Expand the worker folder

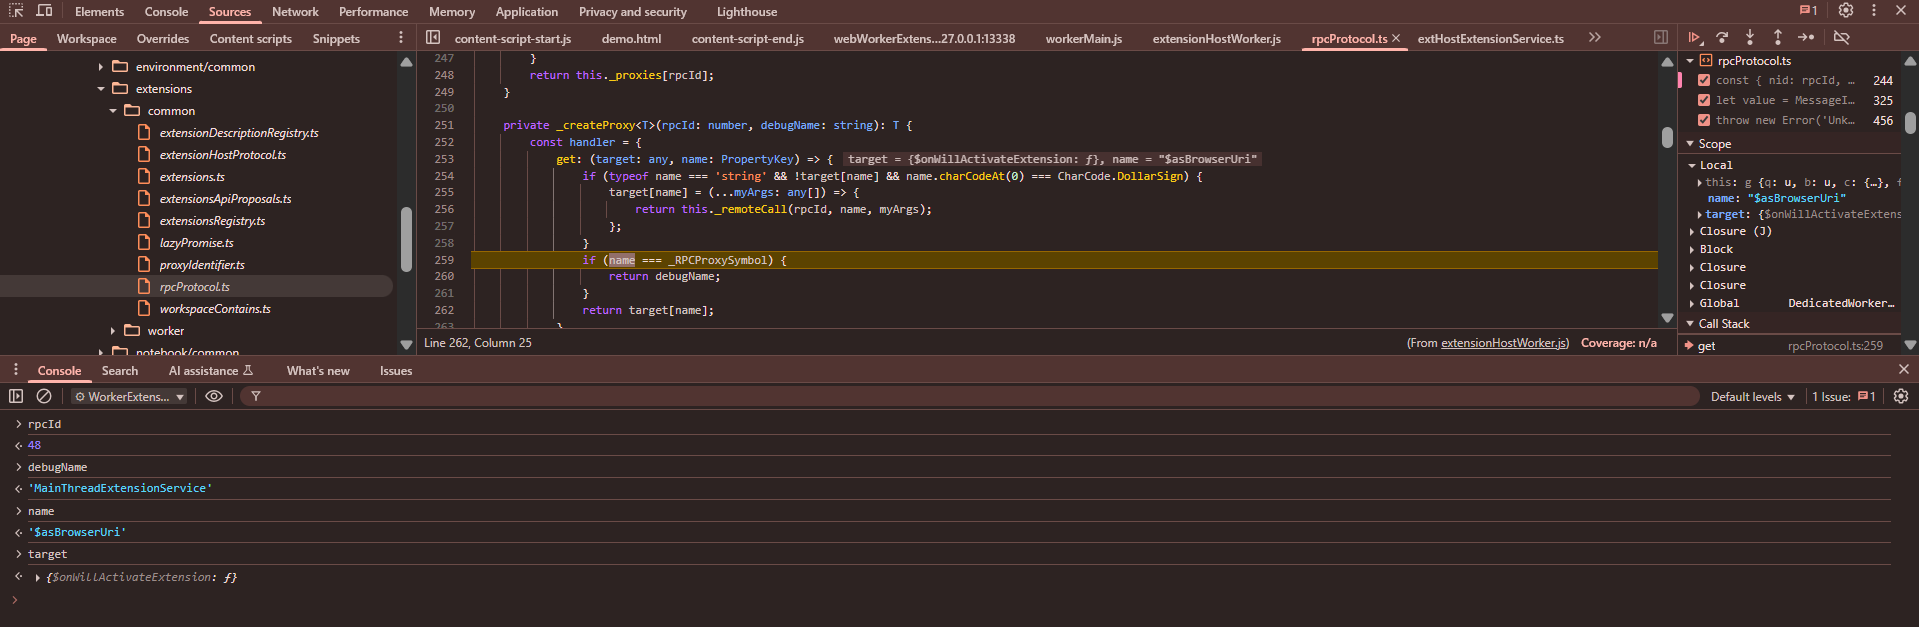(113, 331)
